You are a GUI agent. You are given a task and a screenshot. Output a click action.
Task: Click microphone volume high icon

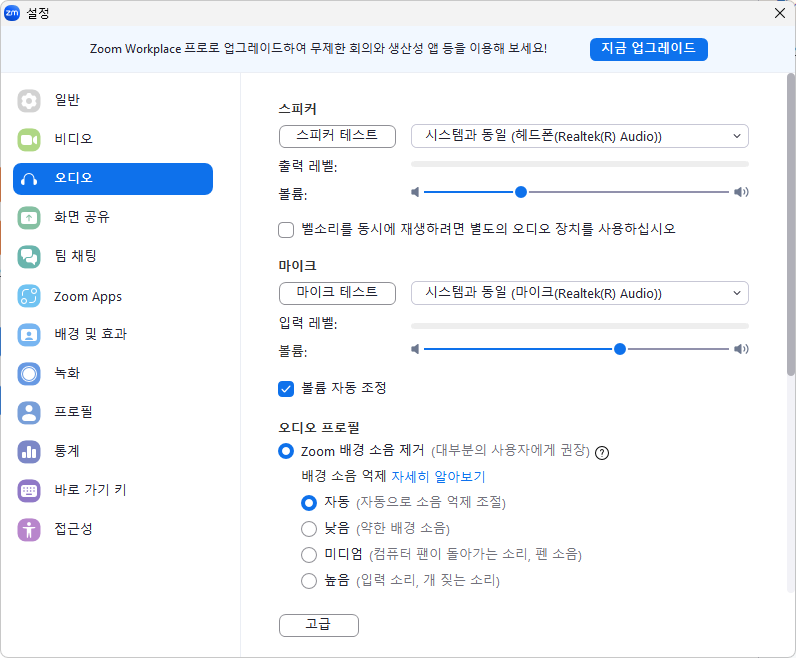741,349
